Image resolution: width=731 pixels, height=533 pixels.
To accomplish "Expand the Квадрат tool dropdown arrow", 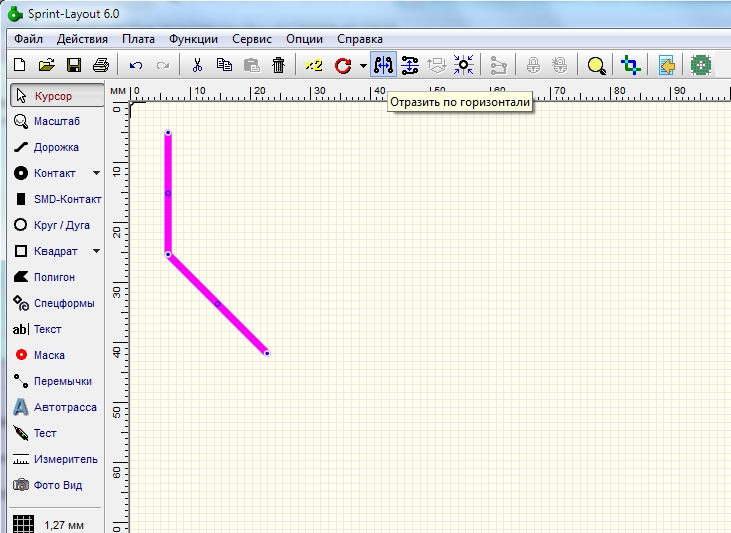I will tap(97, 251).
